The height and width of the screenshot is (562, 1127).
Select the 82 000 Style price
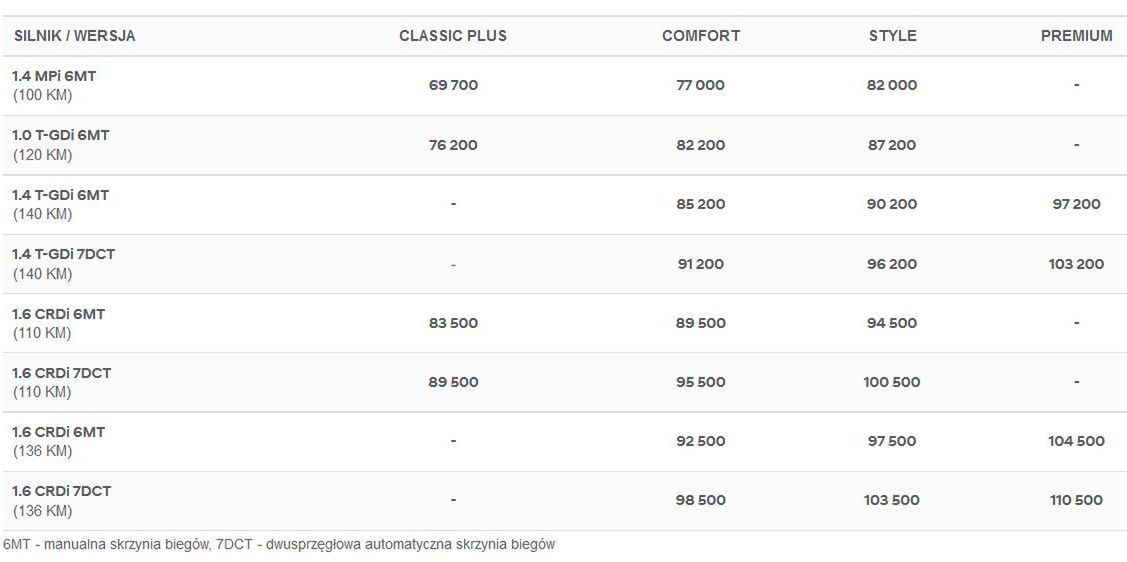tap(892, 85)
